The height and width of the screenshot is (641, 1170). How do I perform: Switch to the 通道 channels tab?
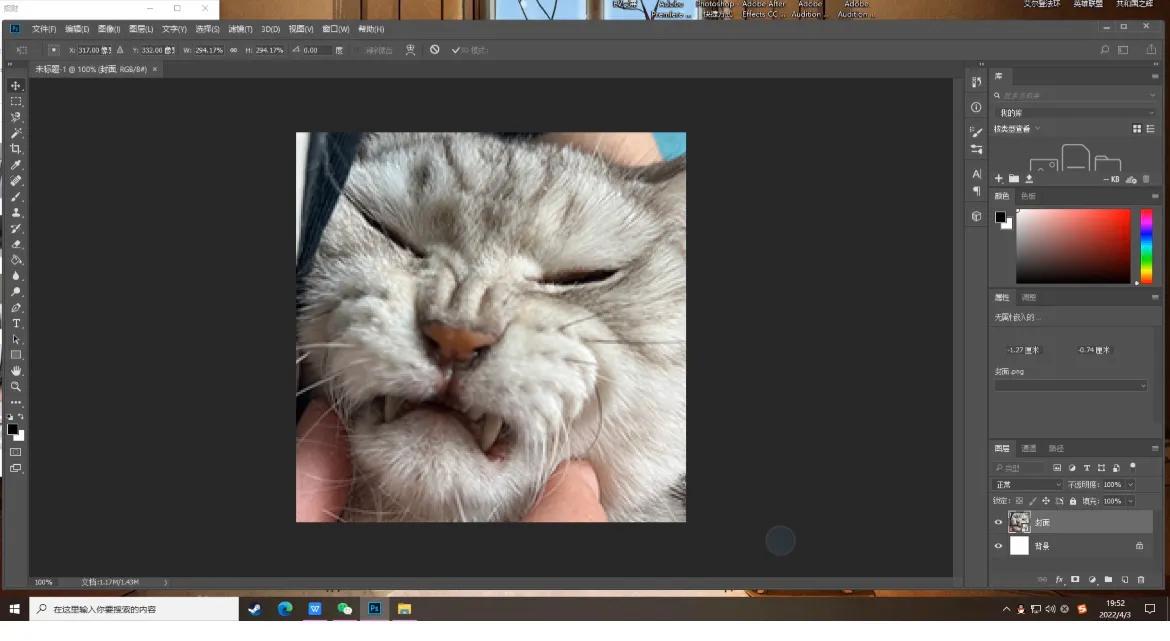tap(1027, 449)
